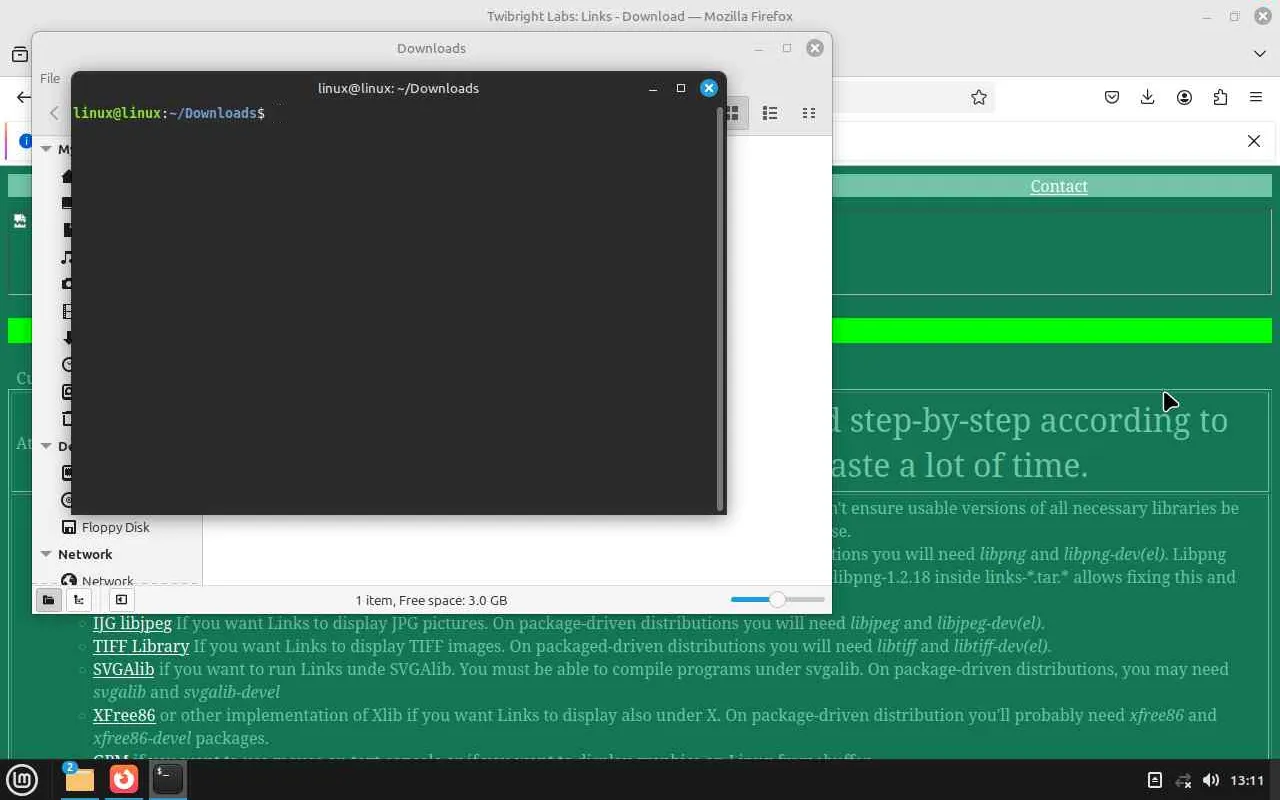This screenshot has width=1280, height=800.
Task: Click the terminal prompt linux@linux:~/Downloads$
Action: pyautogui.click(x=169, y=113)
